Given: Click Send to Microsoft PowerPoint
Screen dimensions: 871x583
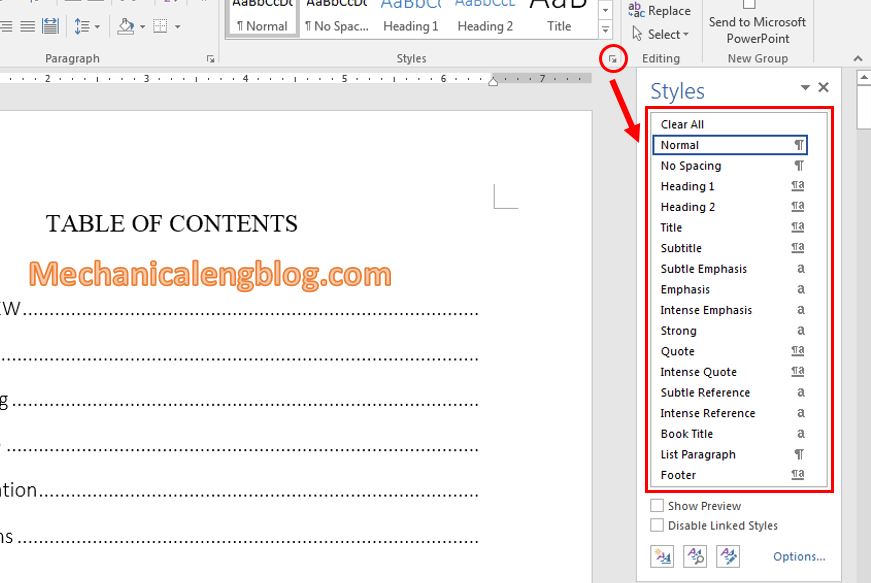Looking at the screenshot, I should pyautogui.click(x=756, y=24).
